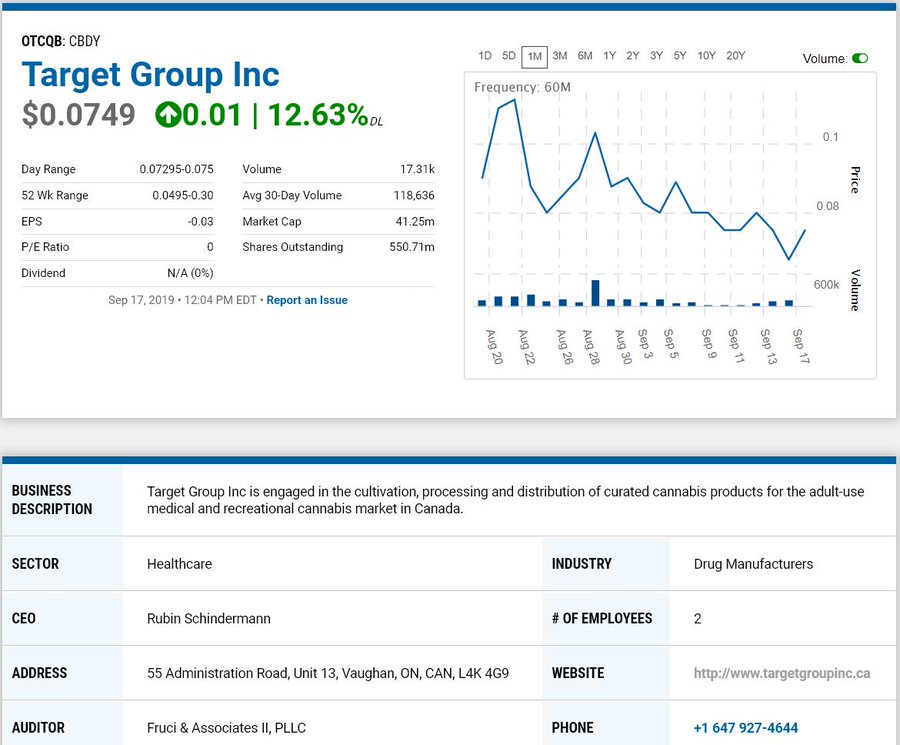Click the 52 Wk Range value 0.0495-0.30
The width and height of the screenshot is (900, 745).
coord(183,195)
